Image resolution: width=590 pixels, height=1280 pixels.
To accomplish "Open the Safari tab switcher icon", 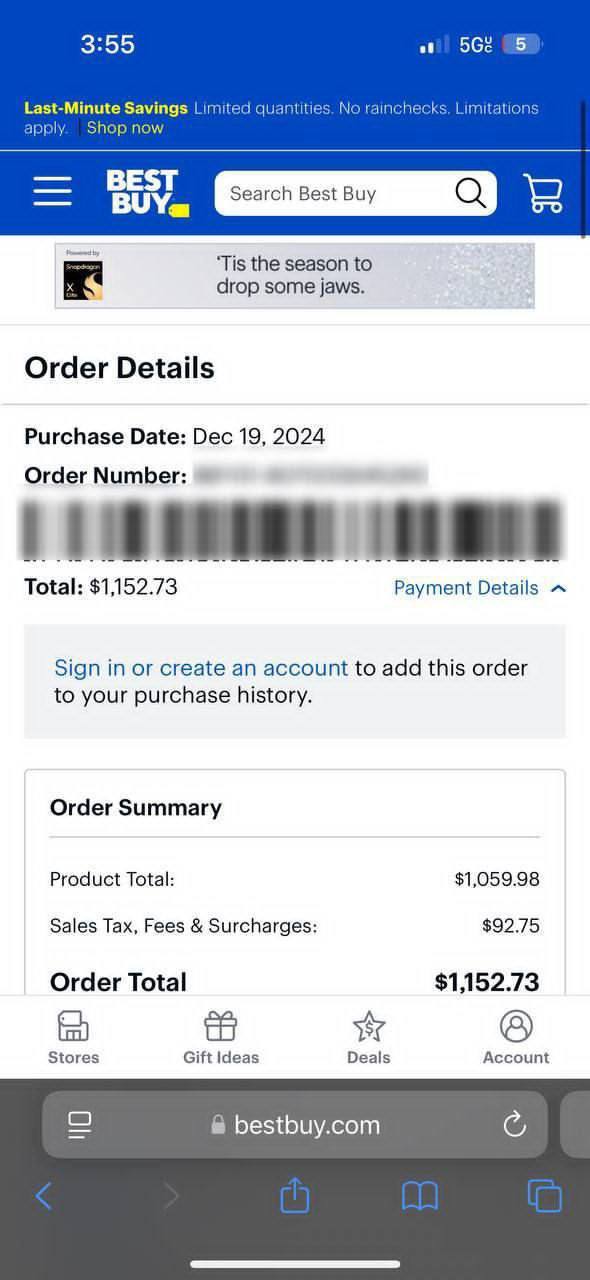I will [544, 1196].
